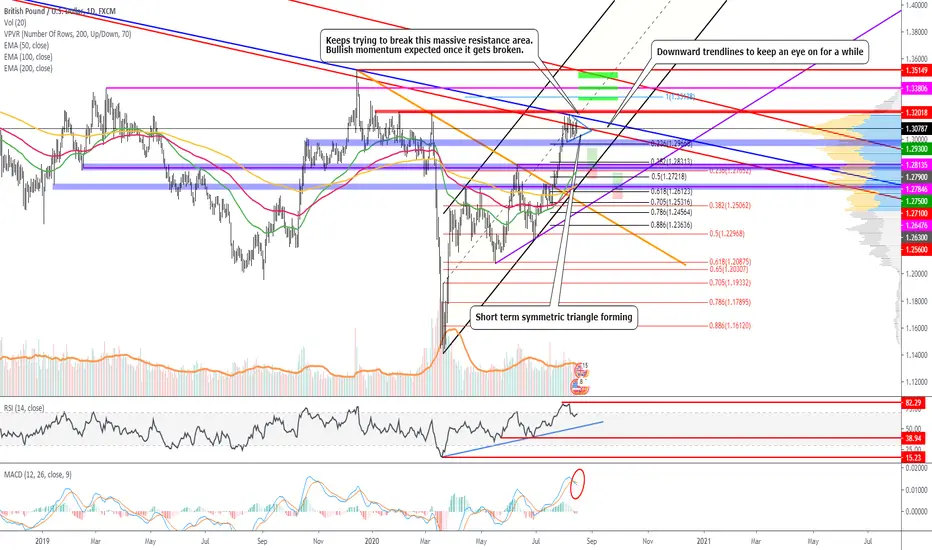Select the red 0.886(1.16120) Fibonacci label
Viewport: 932px width, 550px height.
pyautogui.click(x=730, y=326)
